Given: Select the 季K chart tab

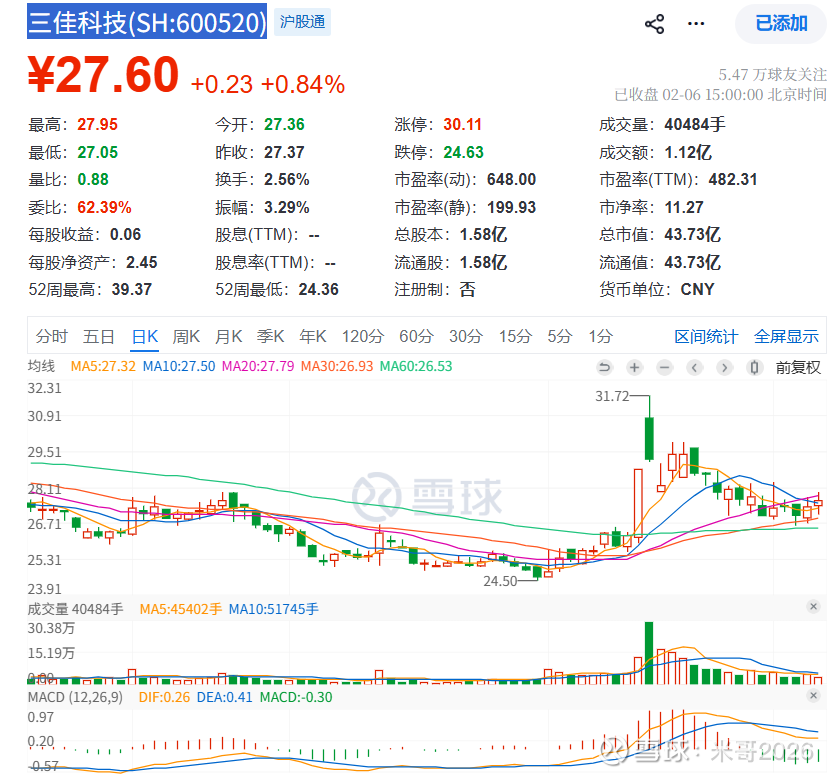Looking at the screenshot, I should click(270, 337).
